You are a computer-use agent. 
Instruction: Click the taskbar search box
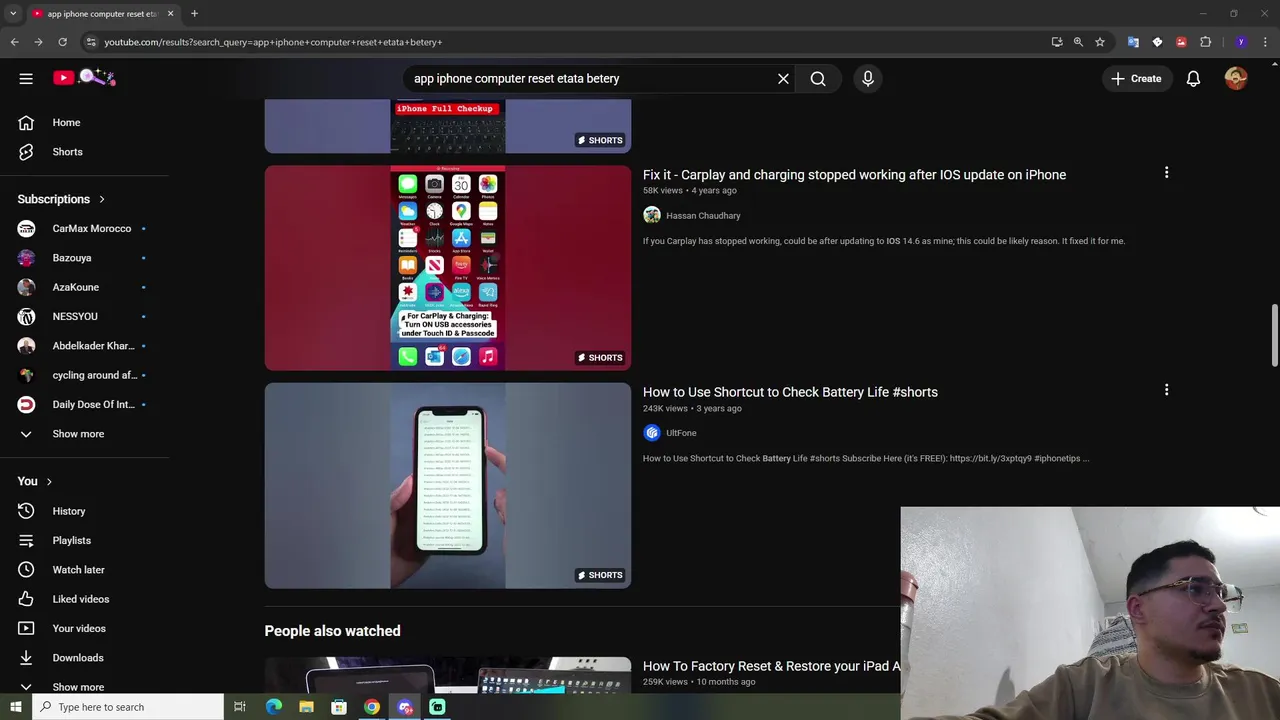pyautogui.click(x=127, y=707)
